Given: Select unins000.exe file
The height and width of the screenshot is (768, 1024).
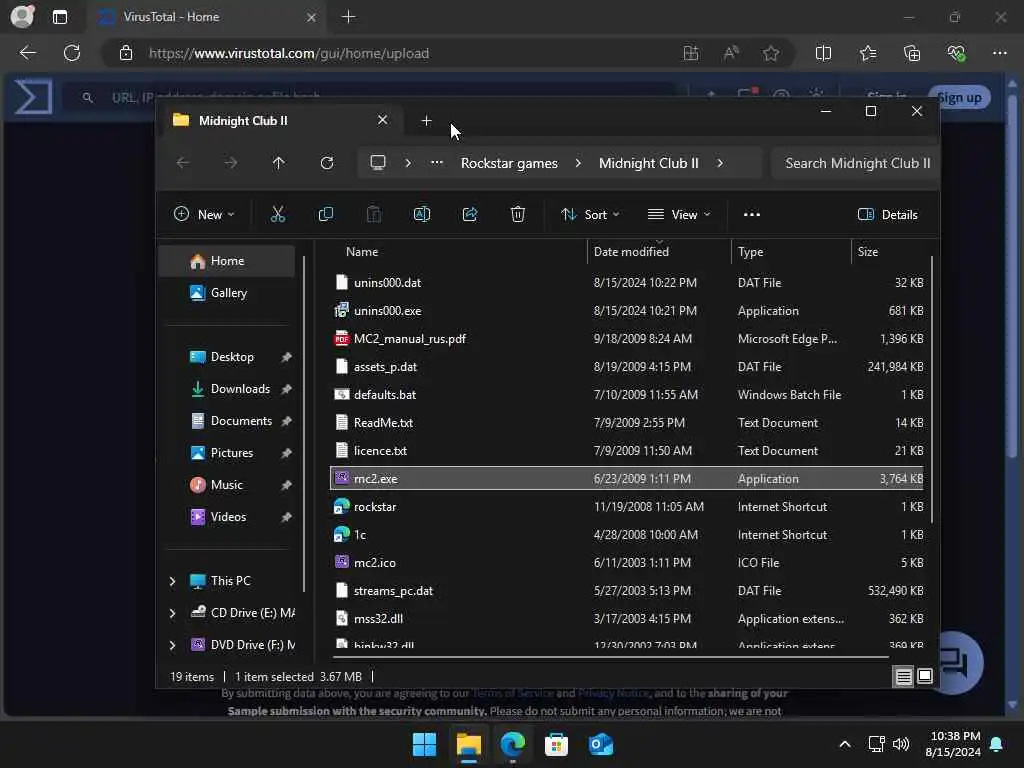Looking at the screenshot, I should pyautogui.click(x=627, y=311).
